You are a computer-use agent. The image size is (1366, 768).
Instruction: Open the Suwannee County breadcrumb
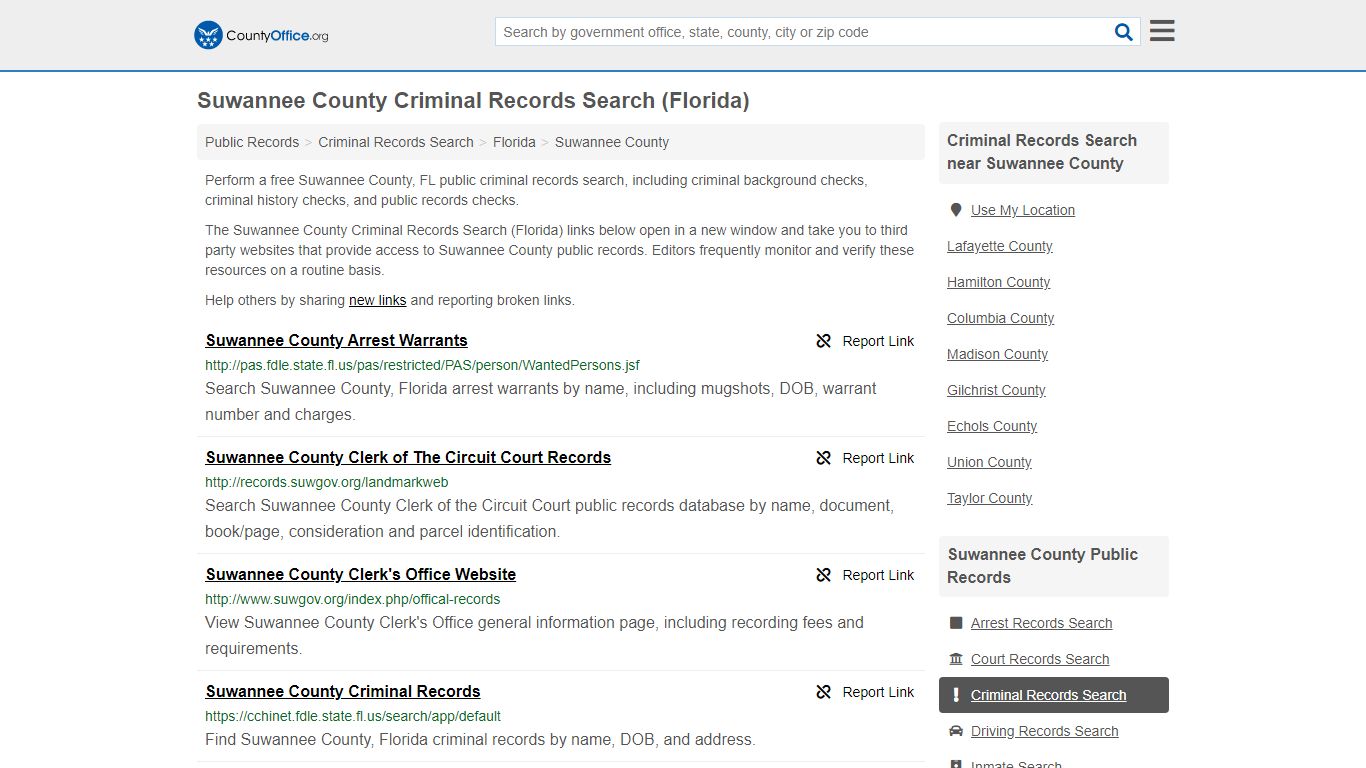click(x=612, y=142)
